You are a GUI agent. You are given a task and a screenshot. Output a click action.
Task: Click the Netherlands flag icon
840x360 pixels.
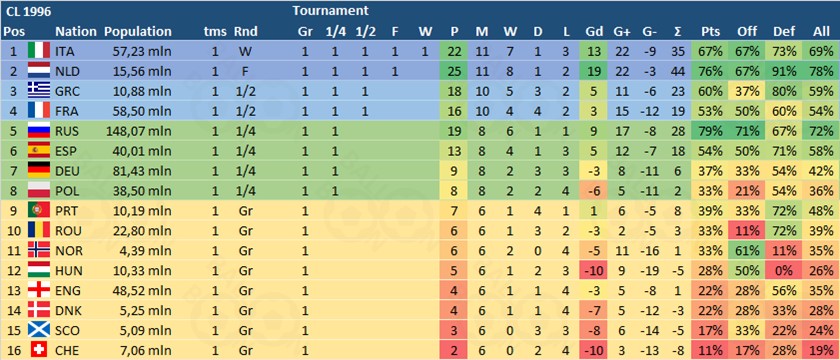point(39,71)
